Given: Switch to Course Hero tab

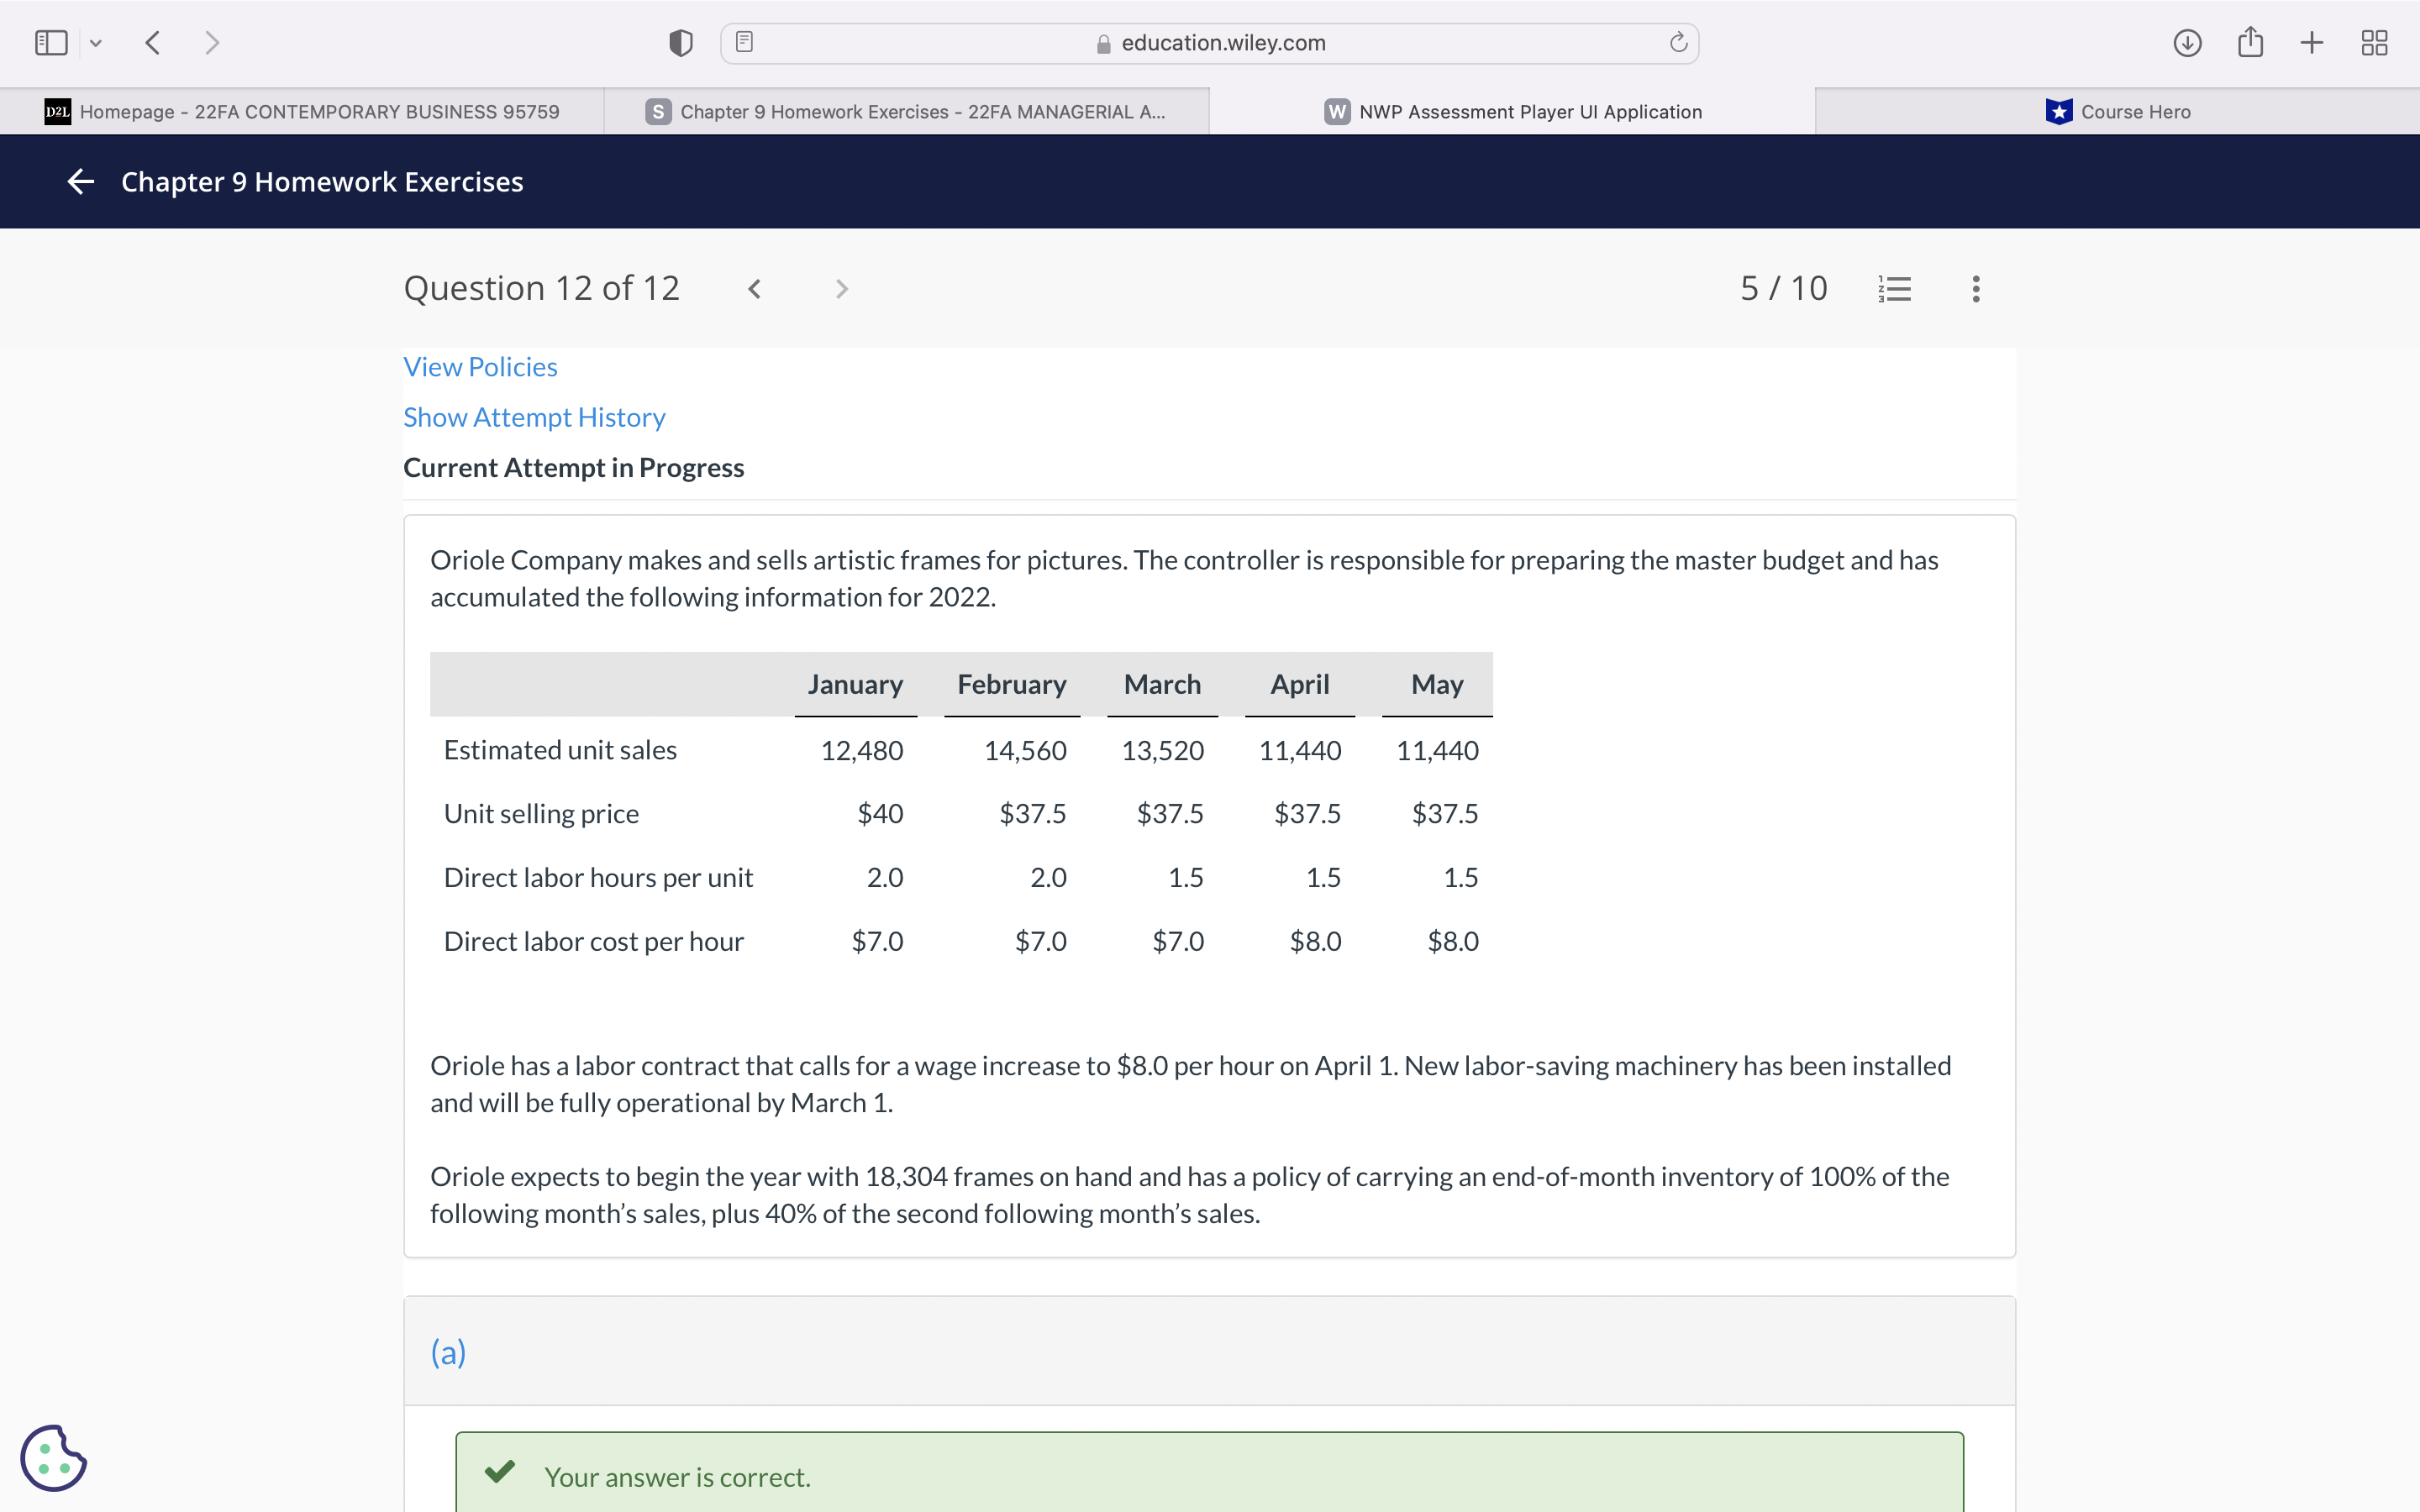Looking at the screenshot, I should (2117, 112).
